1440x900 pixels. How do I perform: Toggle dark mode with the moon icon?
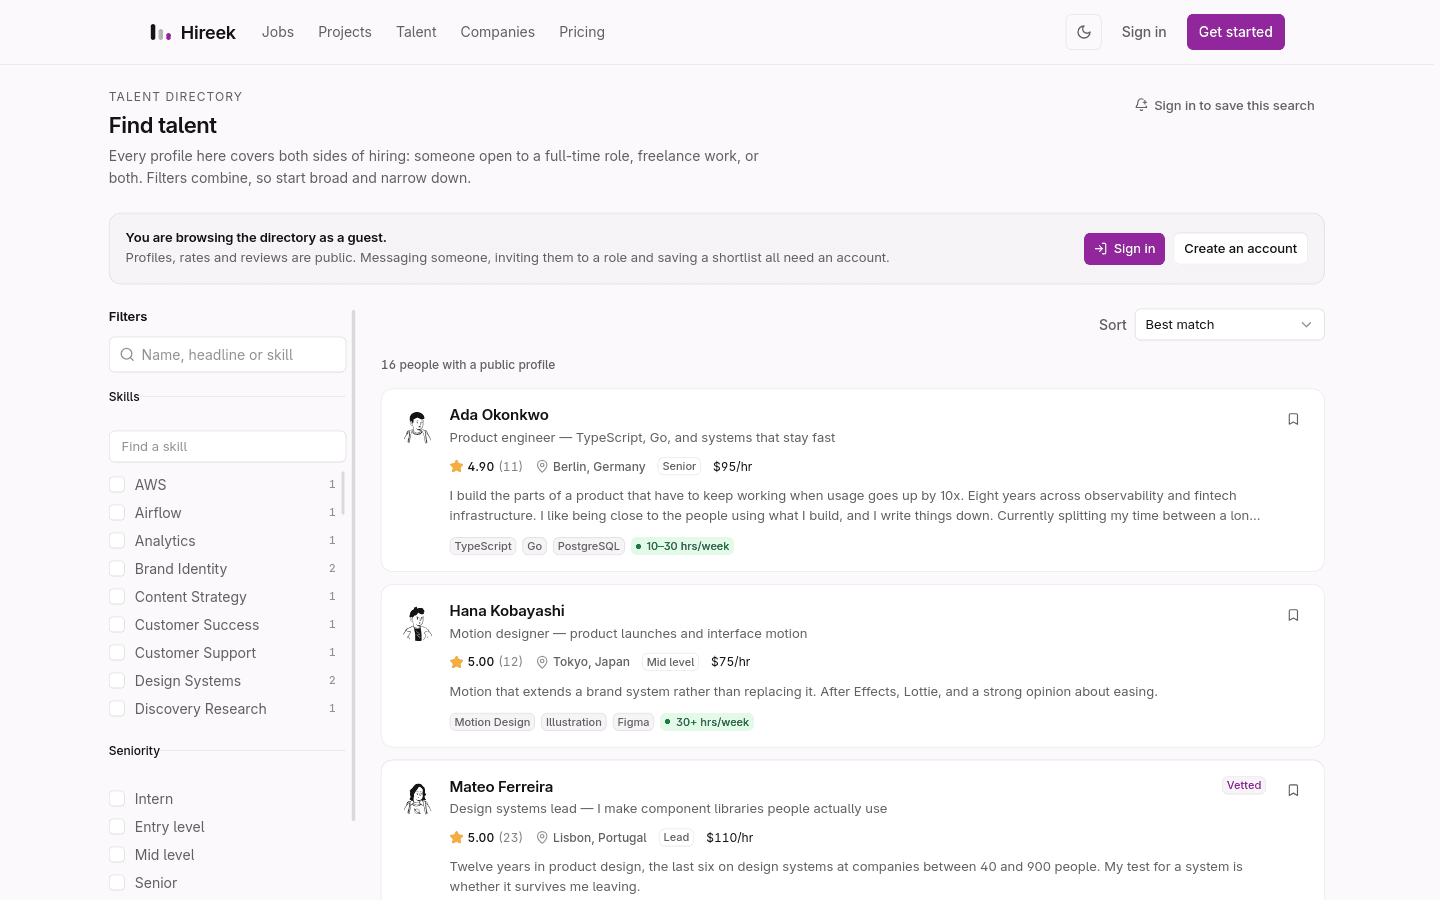tap(1084, 32)
